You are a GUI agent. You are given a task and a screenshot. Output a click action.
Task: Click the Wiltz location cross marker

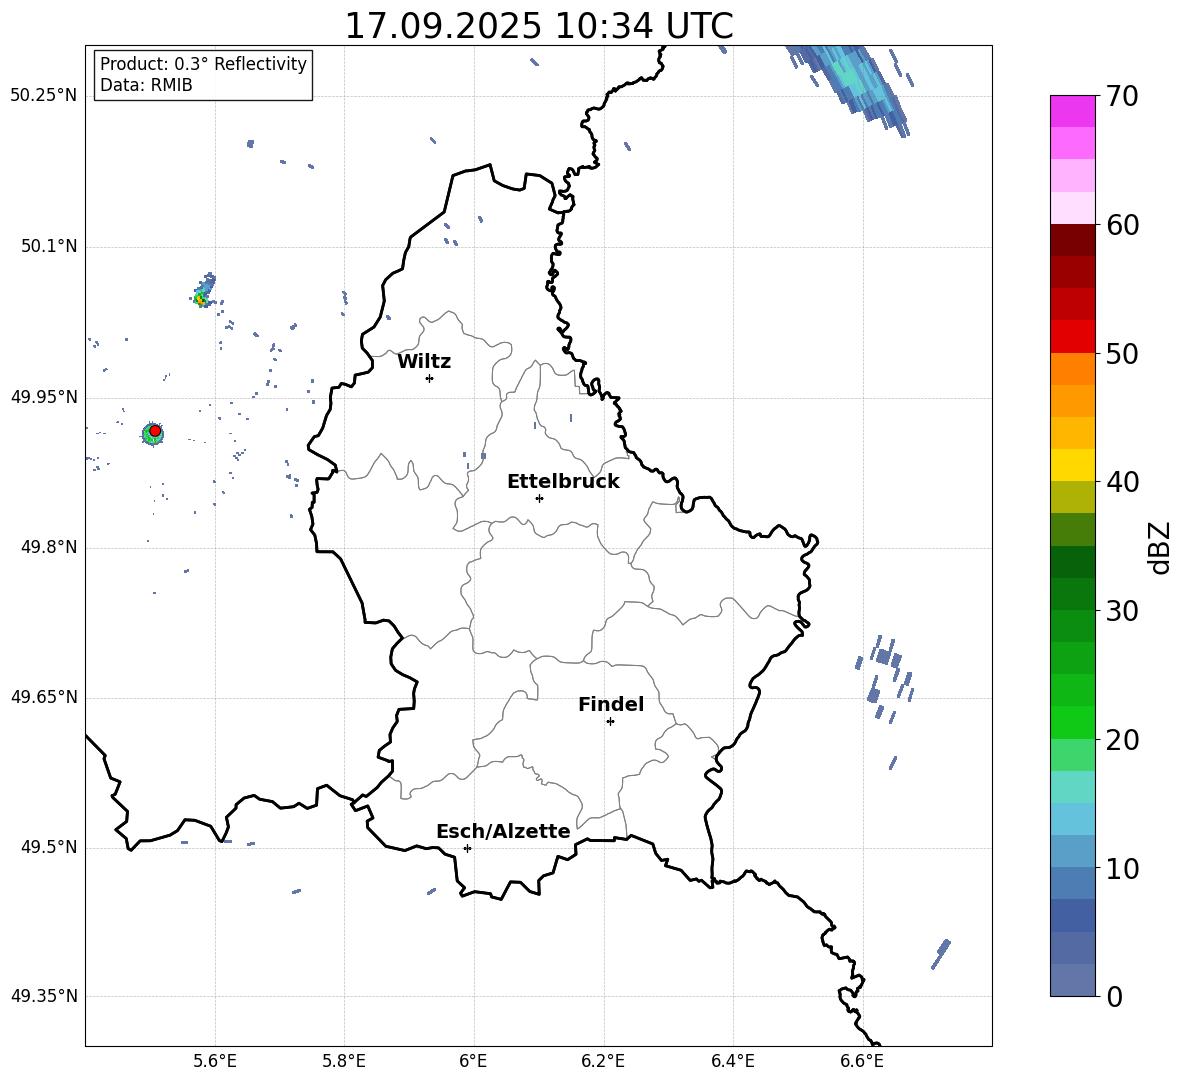(x=430, y=378)
